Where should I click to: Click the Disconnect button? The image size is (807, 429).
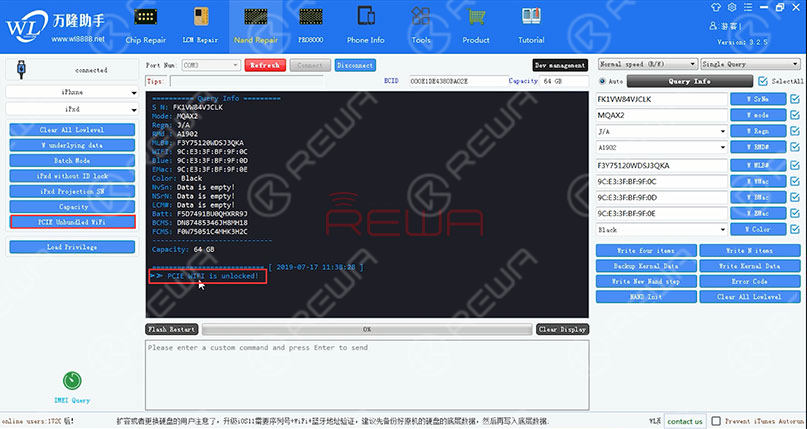[x=355, y=65]
